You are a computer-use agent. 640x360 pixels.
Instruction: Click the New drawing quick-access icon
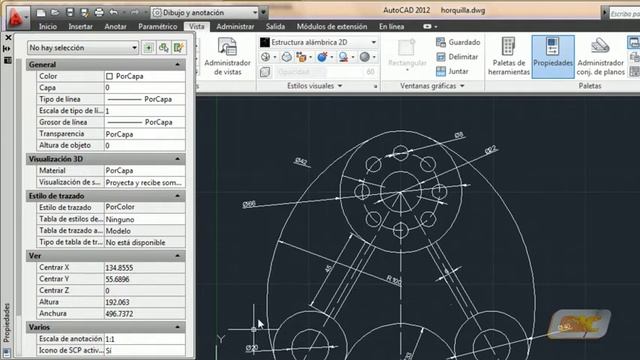point(41,13)
